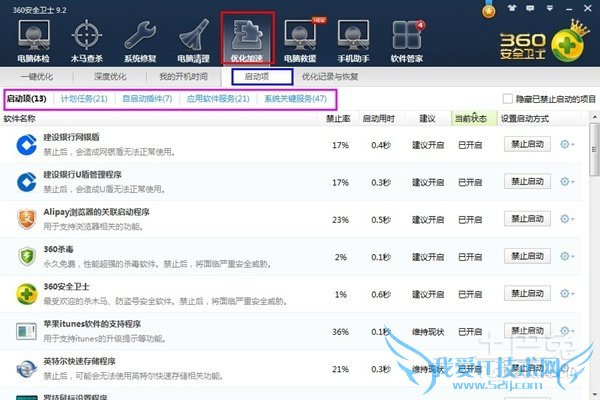Click 禁止启动 for 建设银行U盾管理程序
The image size is (600, 400).
click(527, 181)
